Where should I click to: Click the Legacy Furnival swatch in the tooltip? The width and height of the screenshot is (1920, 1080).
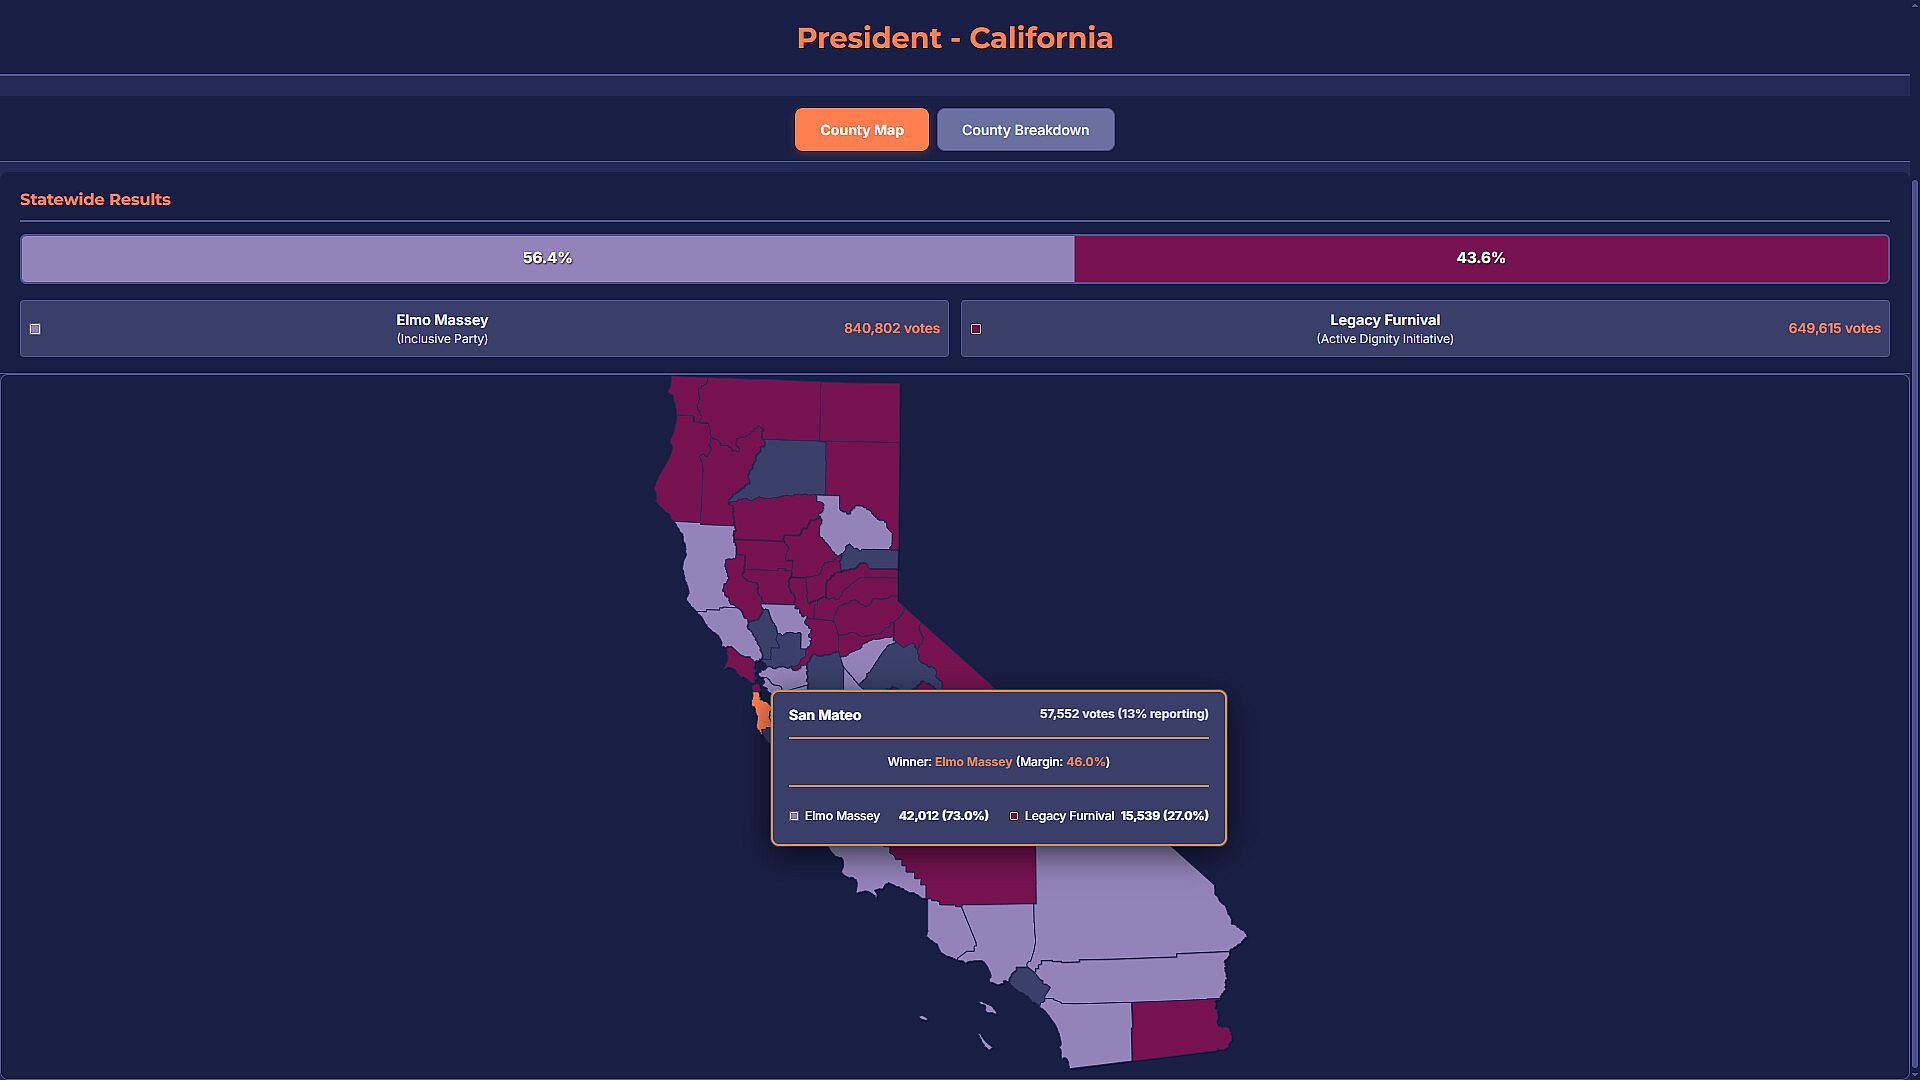[x=1014, y=816]
